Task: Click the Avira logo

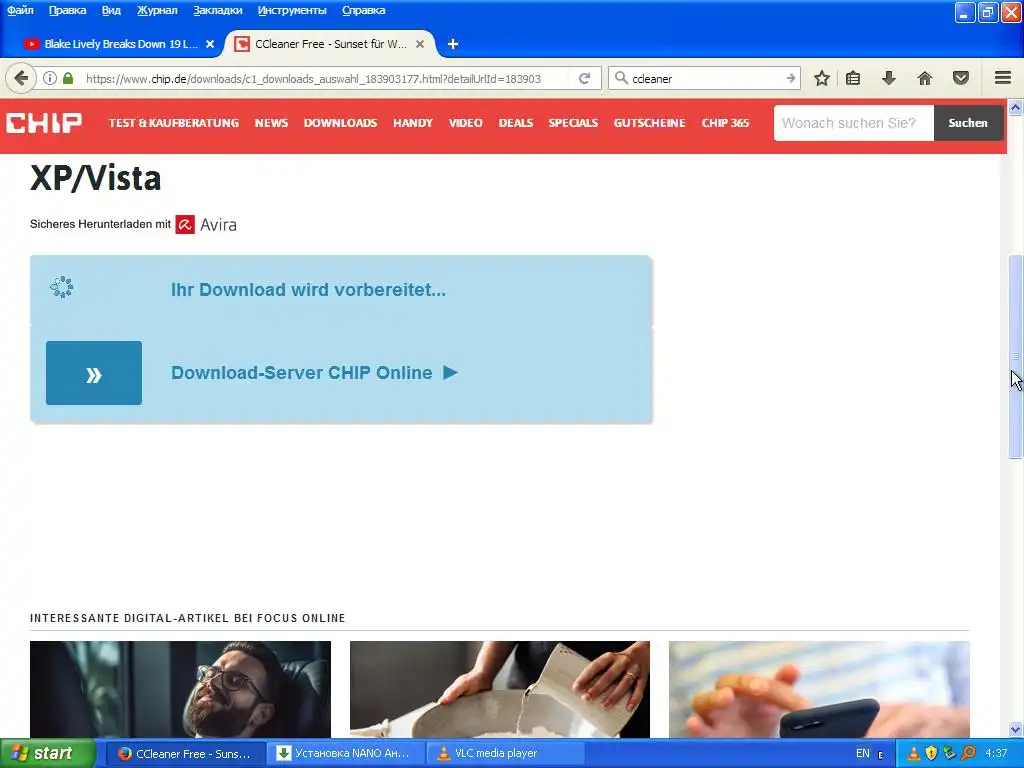Action: tap(206, 225)
